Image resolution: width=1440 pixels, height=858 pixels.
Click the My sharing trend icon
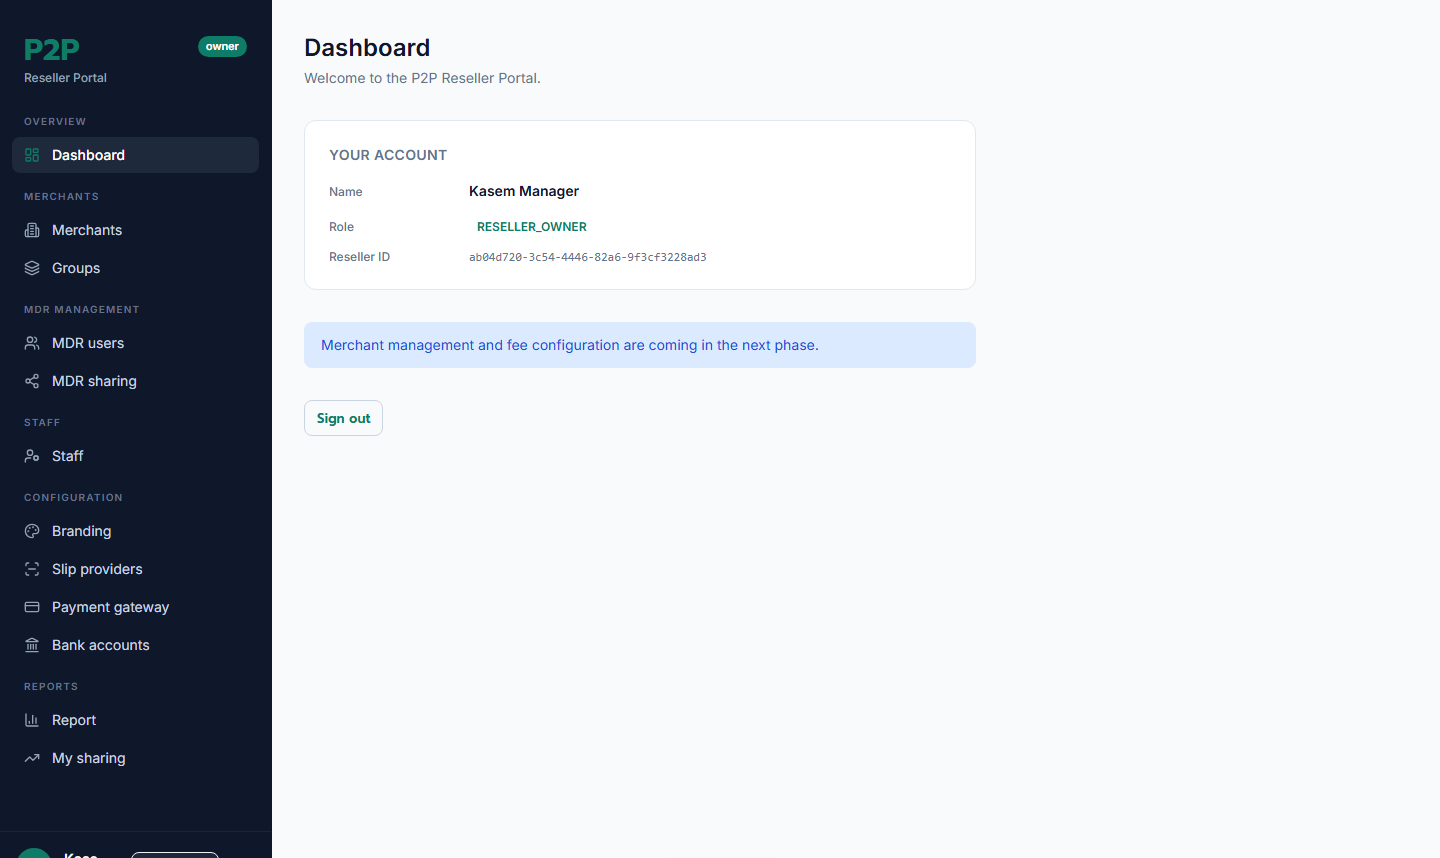(32, 758)
